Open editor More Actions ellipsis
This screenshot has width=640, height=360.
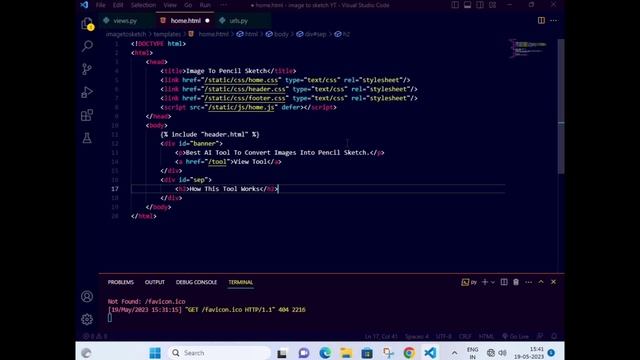coord(553,20)
